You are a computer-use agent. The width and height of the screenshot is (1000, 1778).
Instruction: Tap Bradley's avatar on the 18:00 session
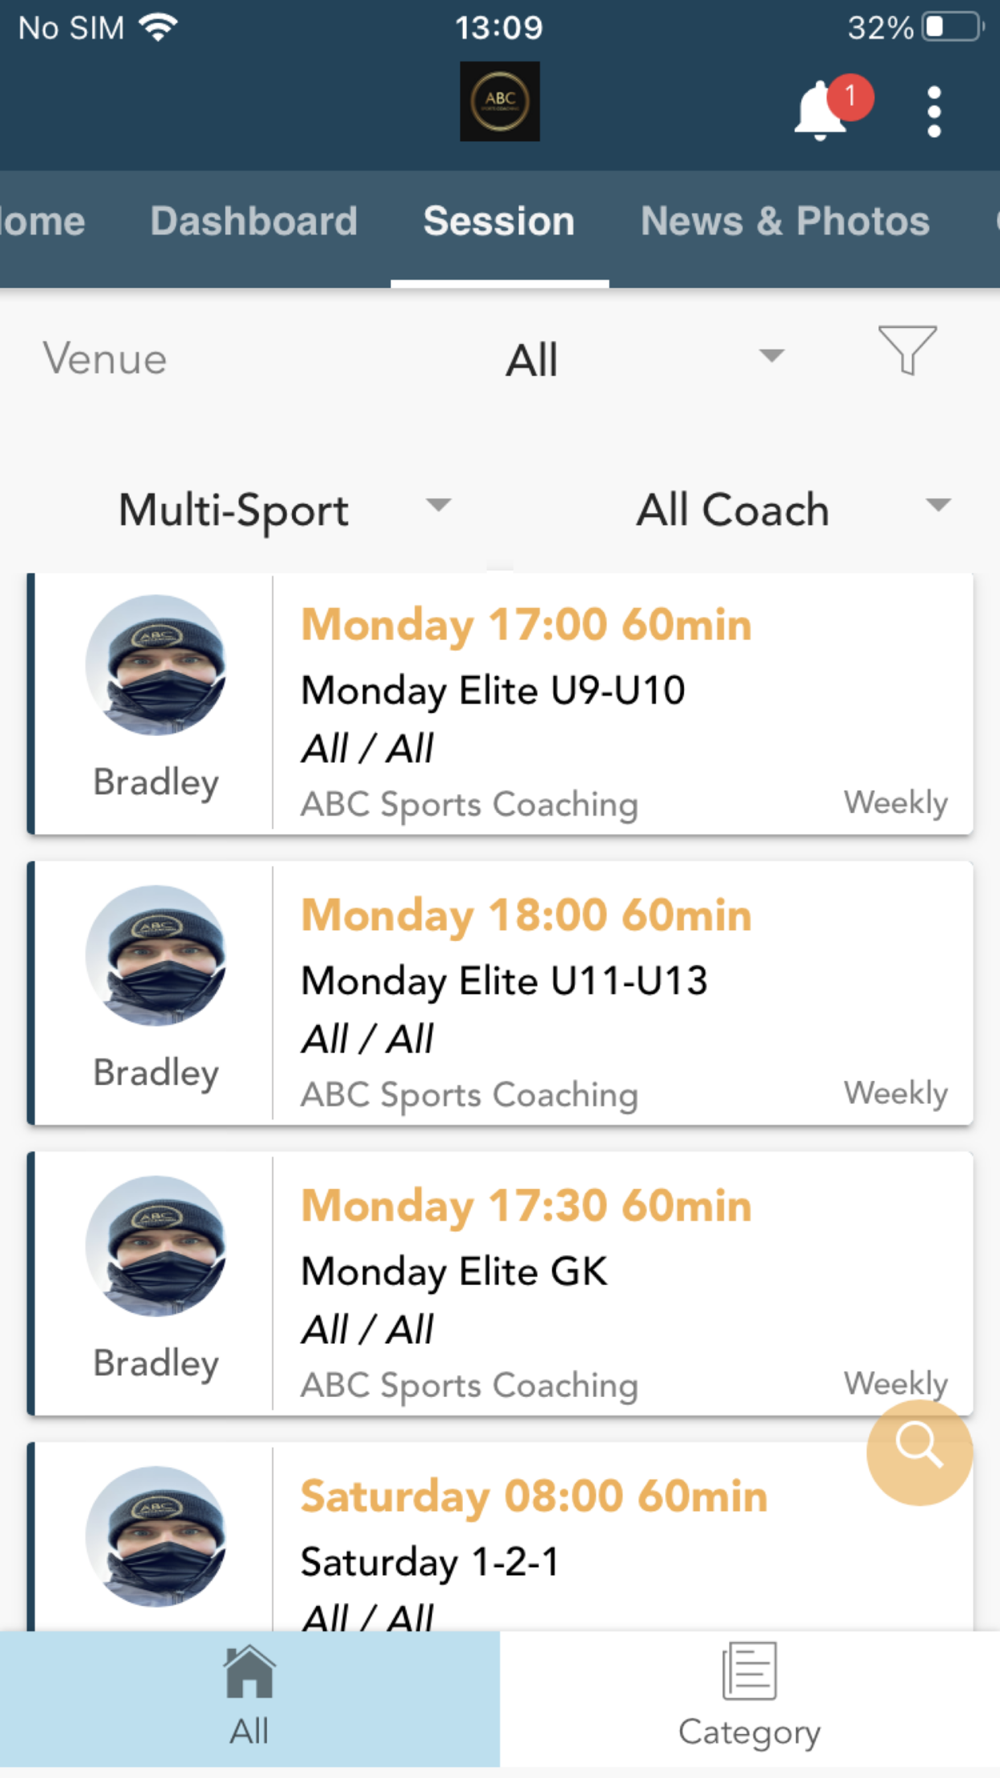[156, 955]
